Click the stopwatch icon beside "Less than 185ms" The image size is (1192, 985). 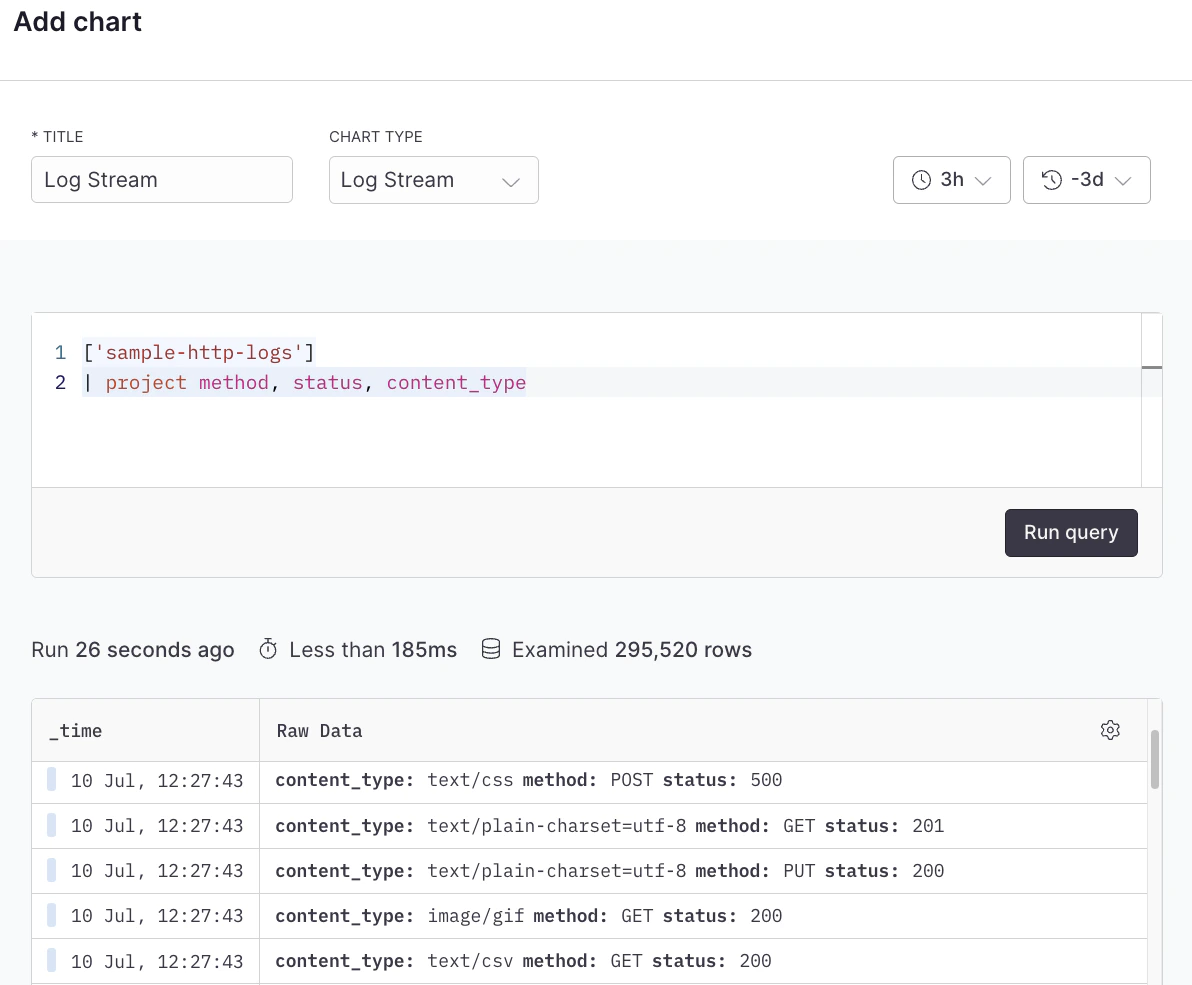pos(268,649)
